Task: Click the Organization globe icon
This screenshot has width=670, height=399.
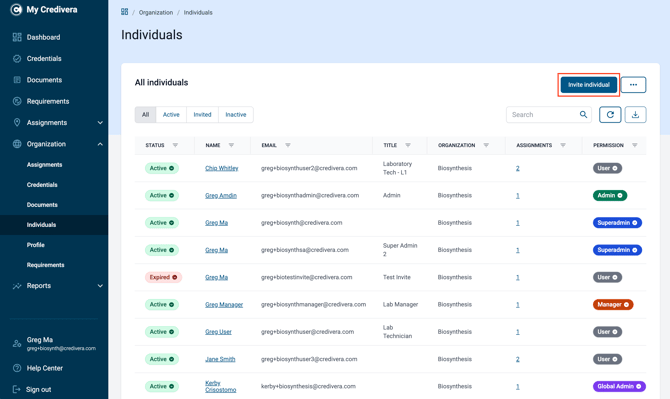Action: tap(17, 144)
